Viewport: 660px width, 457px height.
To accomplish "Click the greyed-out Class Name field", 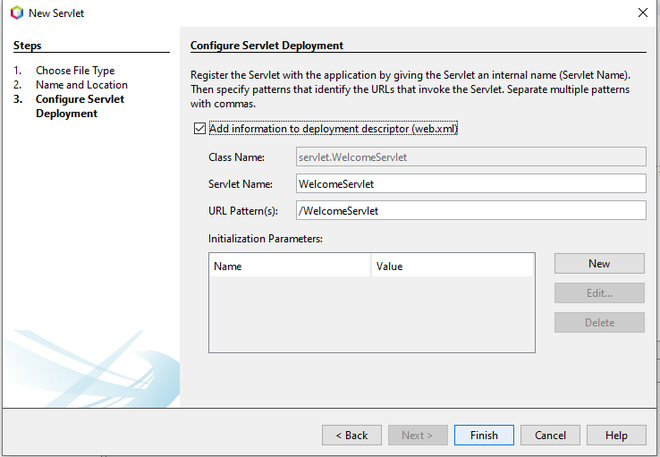I will (x=471, y=157).
